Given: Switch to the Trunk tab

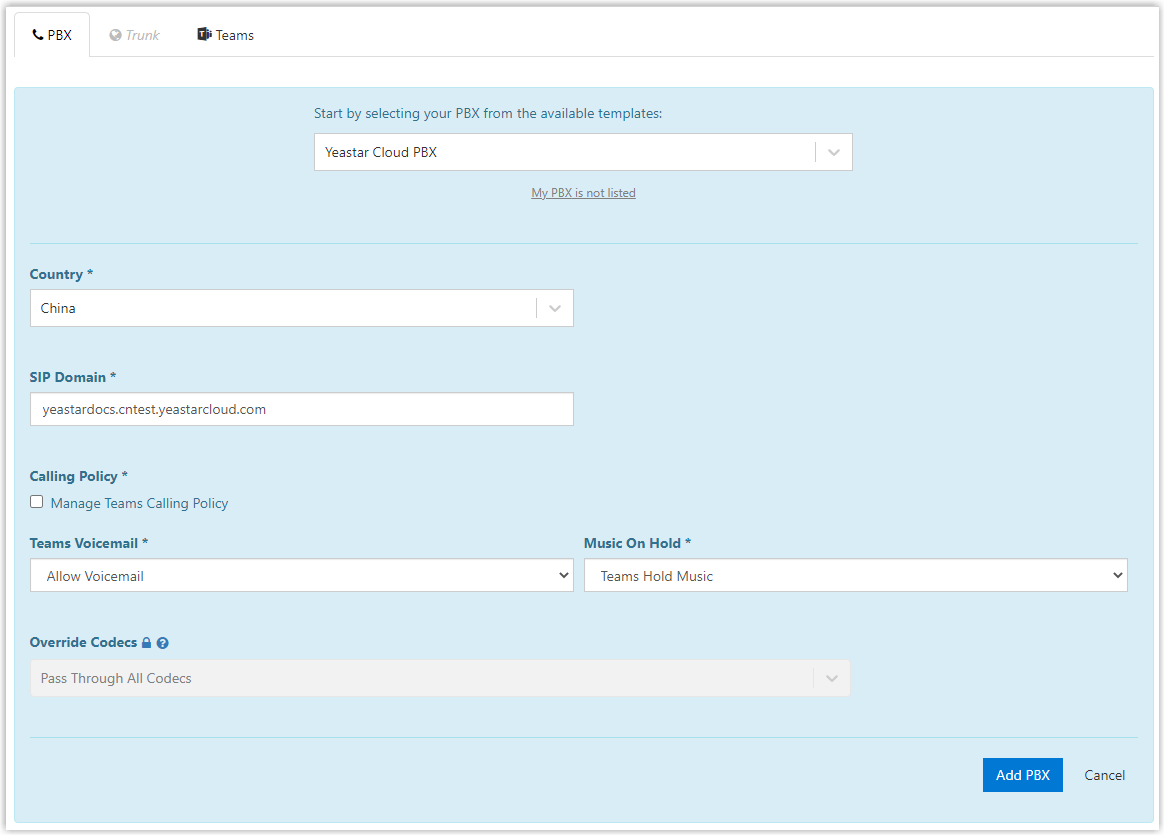Looking at the screenshot, I should (x=135, y=35).
